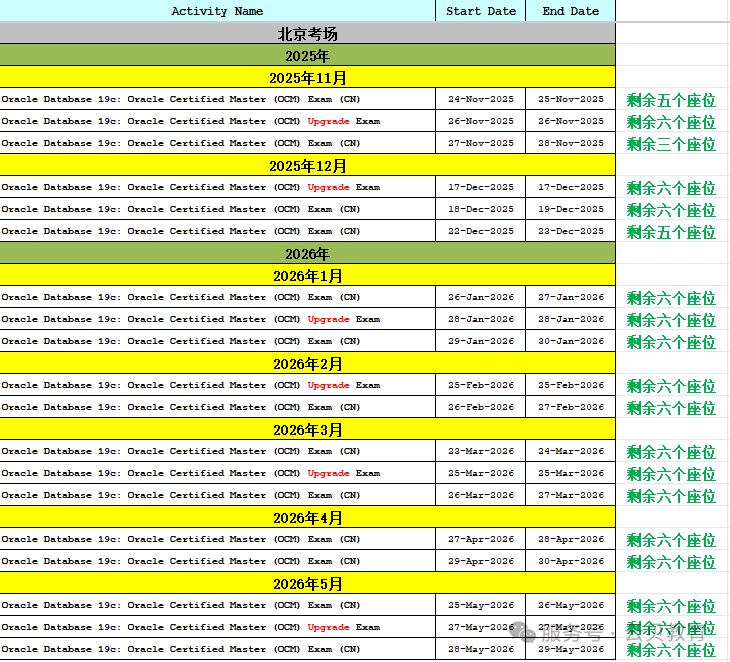The width and height of the screenshot is (730, 662).
Task: Select start date cell 26-Jan-2026
Action: click(480, 297)
